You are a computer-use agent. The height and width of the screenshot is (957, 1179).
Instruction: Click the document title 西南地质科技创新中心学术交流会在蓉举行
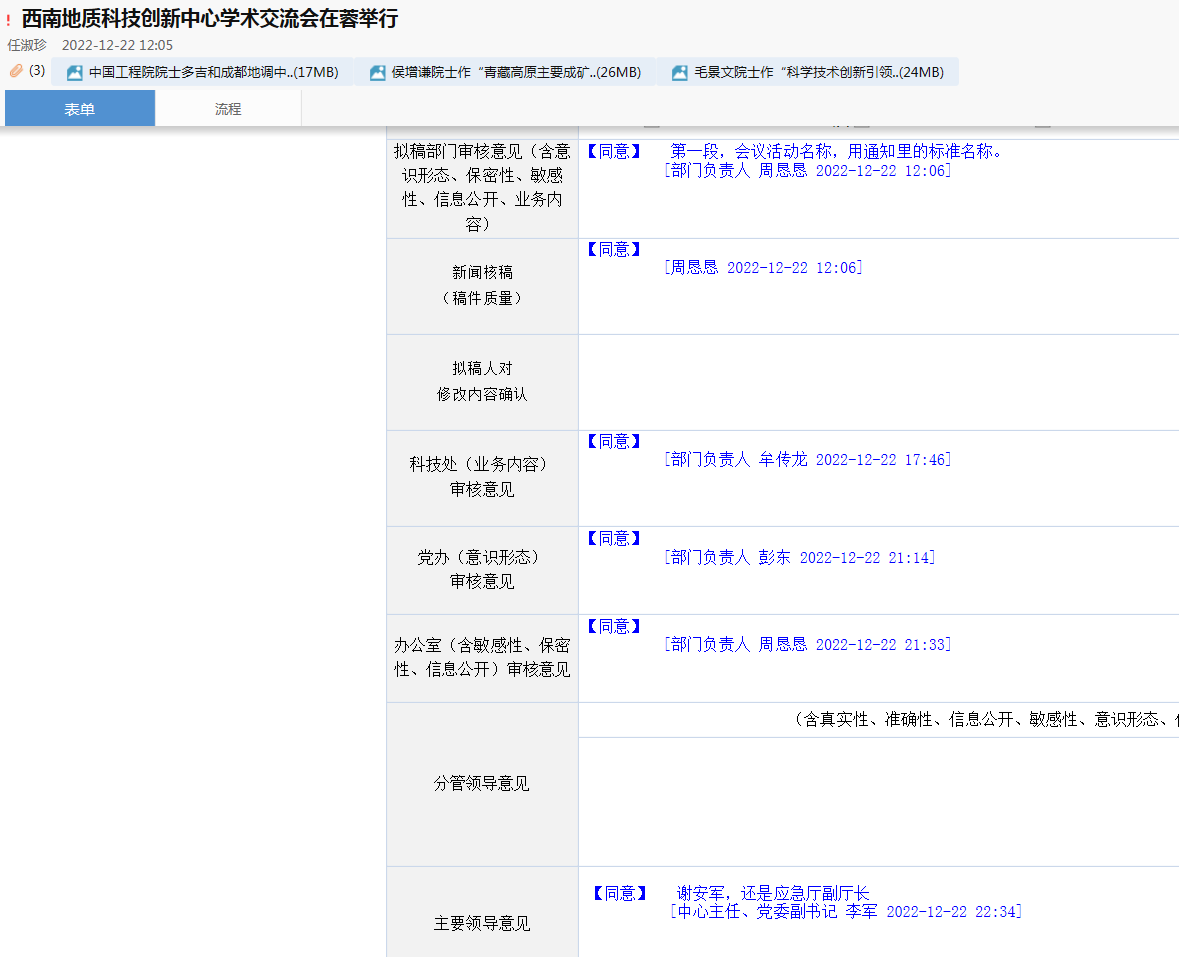coord(209,19)
